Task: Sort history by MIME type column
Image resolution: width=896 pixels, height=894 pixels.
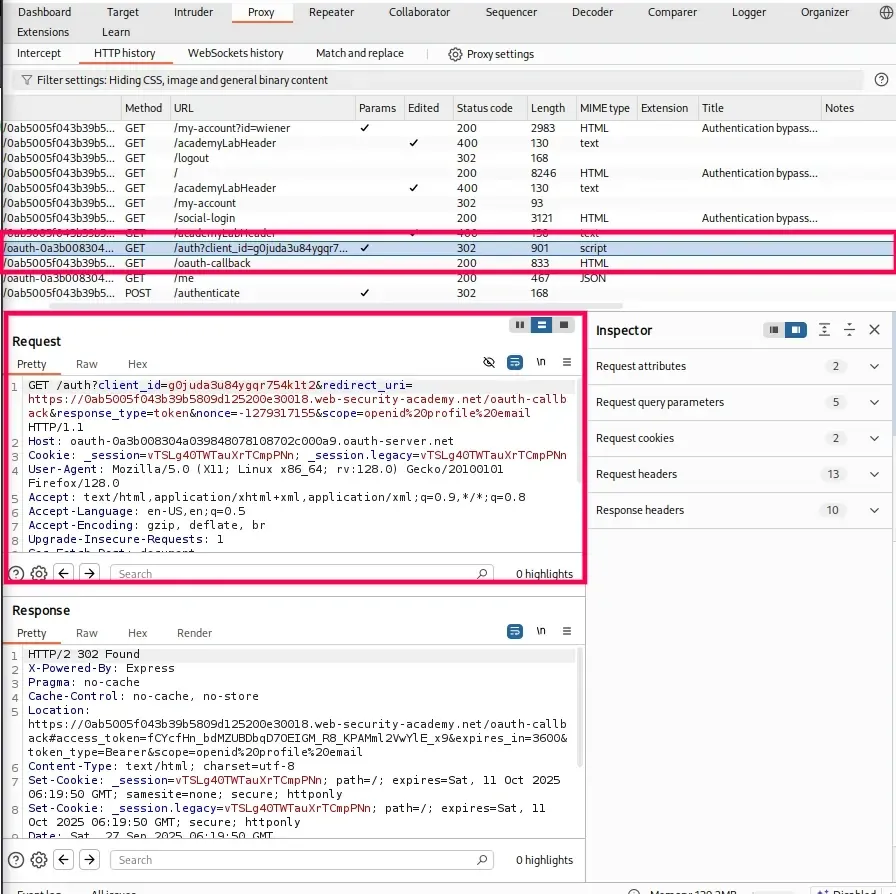Action: point(605,108)
